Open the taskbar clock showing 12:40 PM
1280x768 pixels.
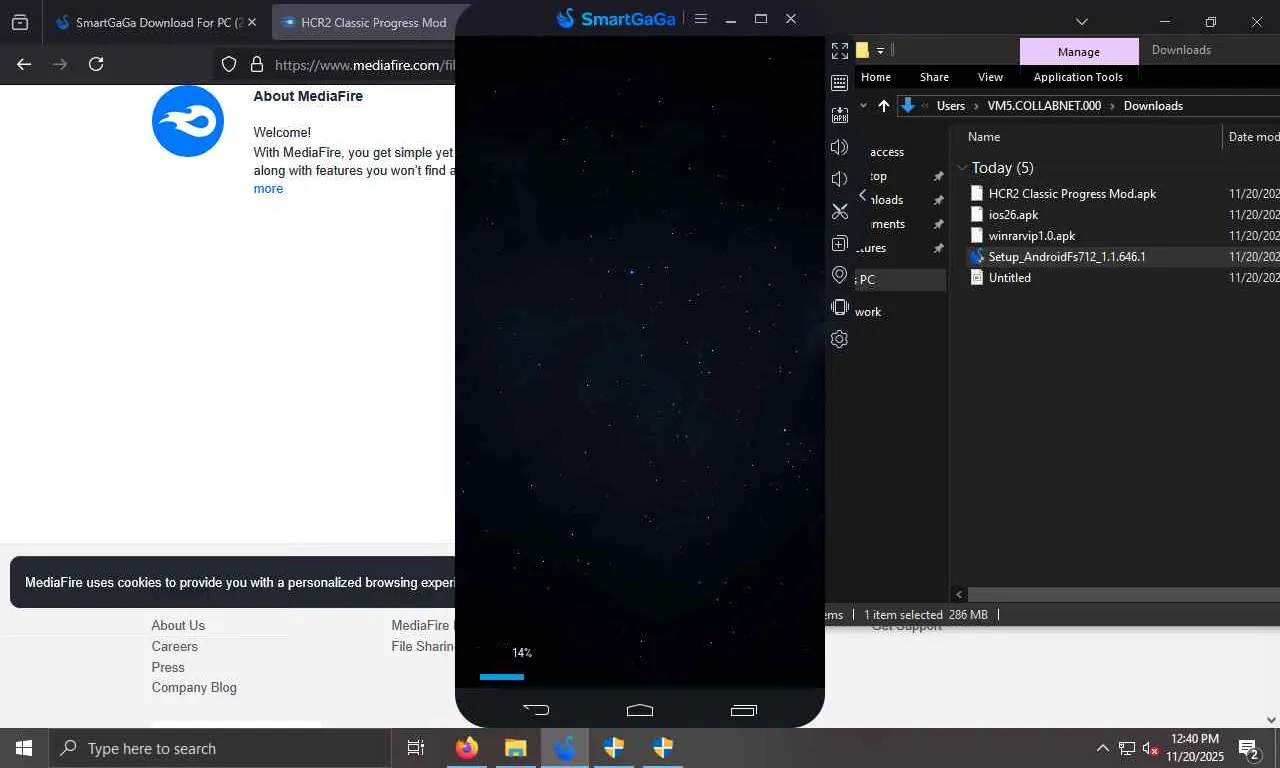pos(1194,748)
